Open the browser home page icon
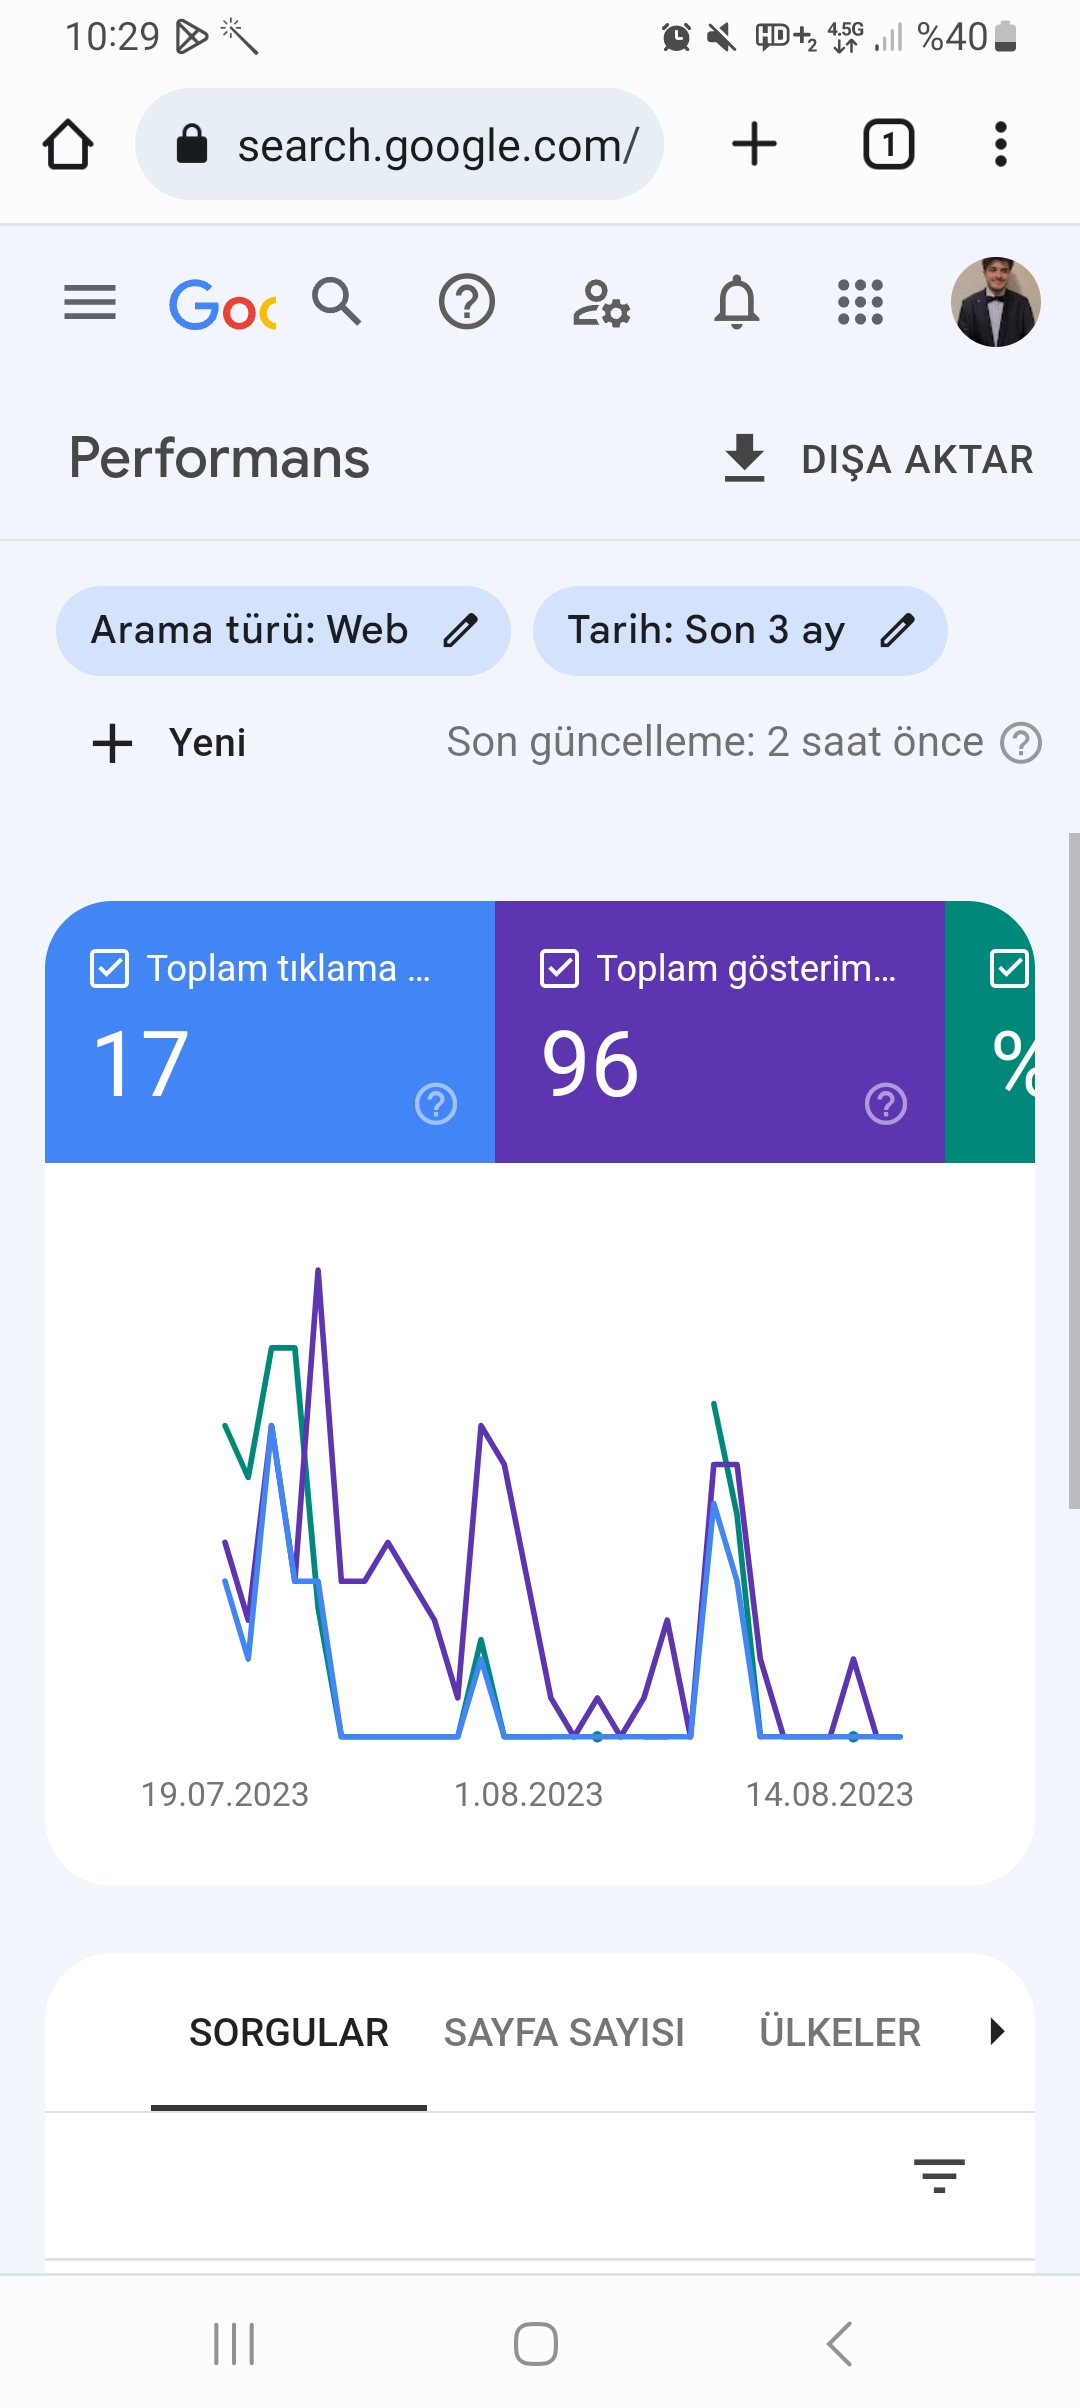The image size is (1080, 2408). tap(68, 145)
